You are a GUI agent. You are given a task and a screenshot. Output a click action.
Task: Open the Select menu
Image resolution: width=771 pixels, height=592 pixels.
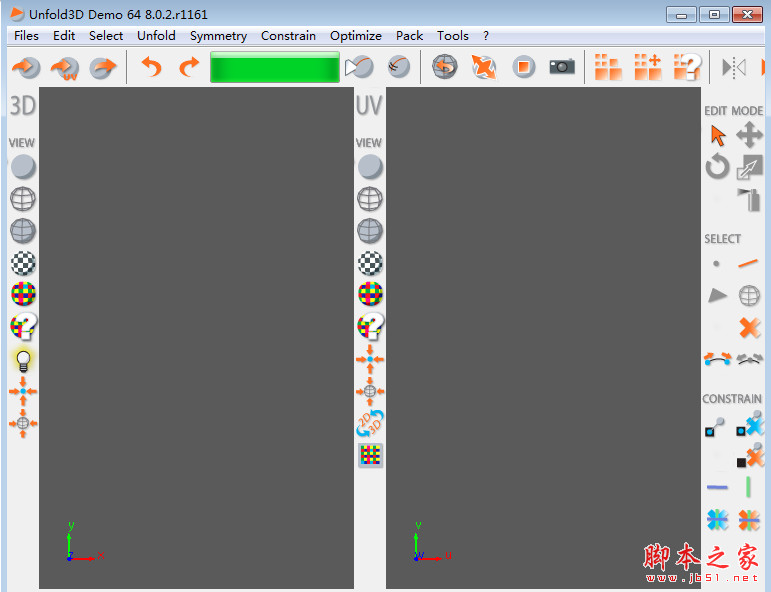point(106,36)
